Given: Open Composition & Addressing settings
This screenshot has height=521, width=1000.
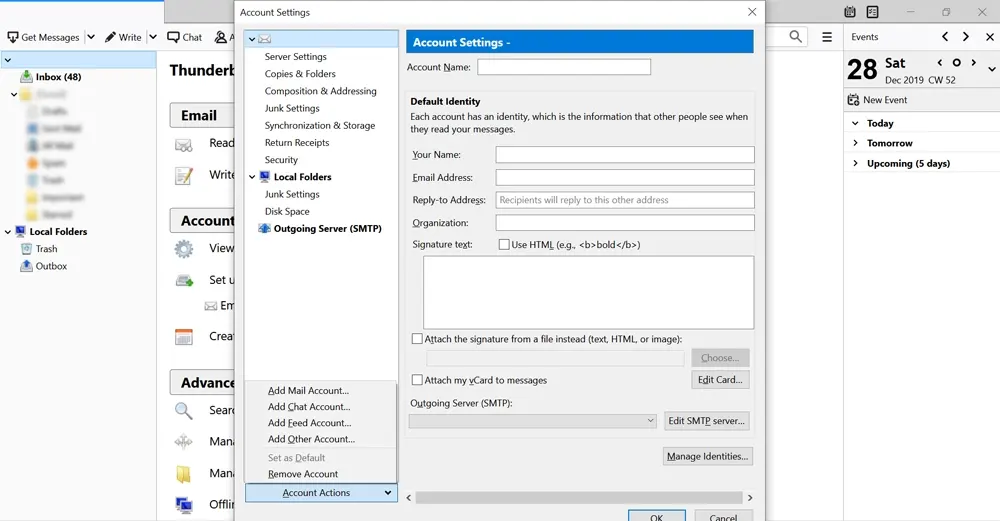Looking at the screenshot, I should (320, 91).
